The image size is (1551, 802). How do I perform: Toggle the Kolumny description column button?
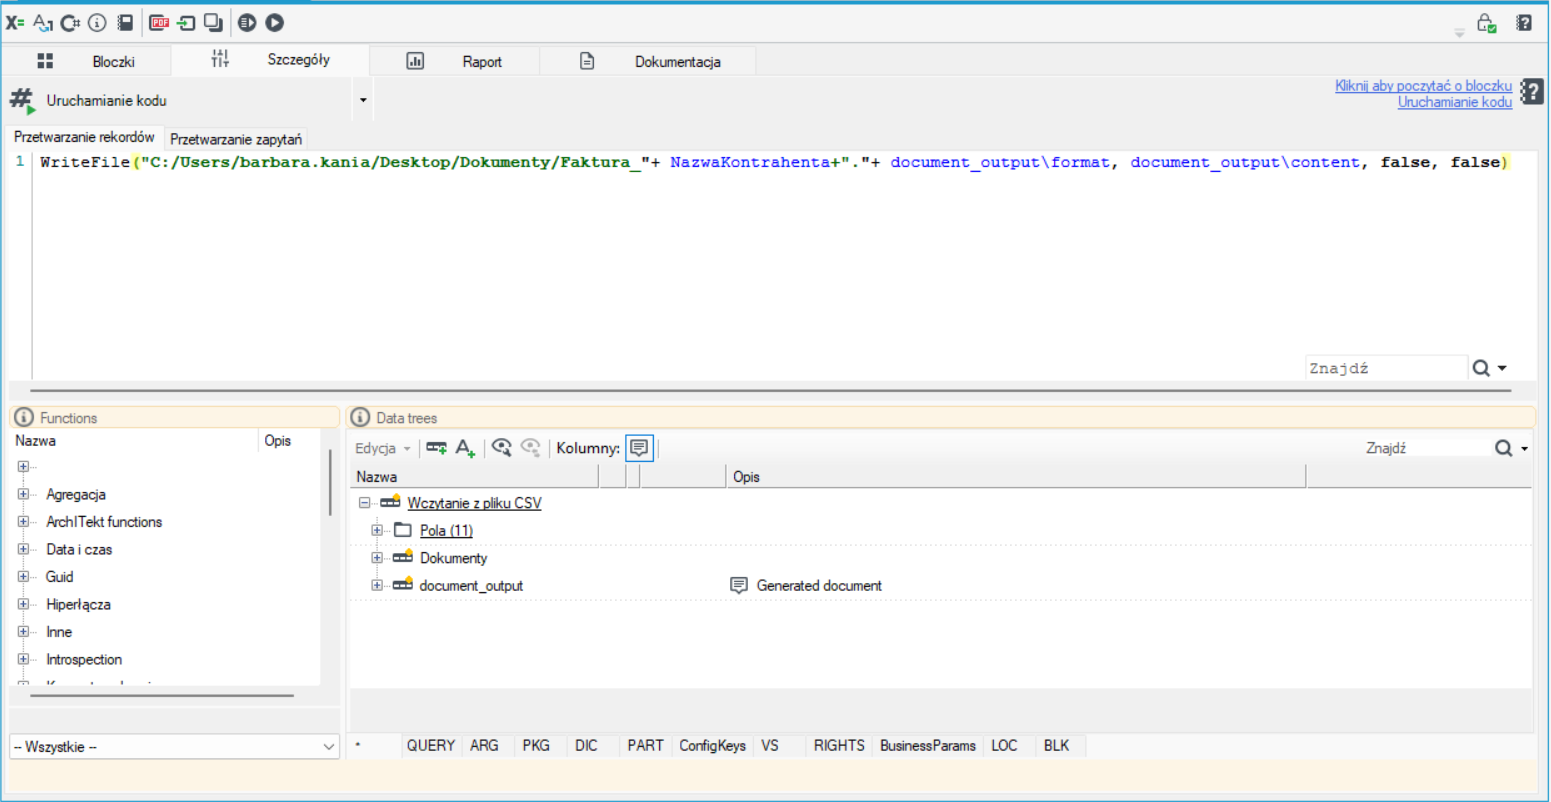639,448
